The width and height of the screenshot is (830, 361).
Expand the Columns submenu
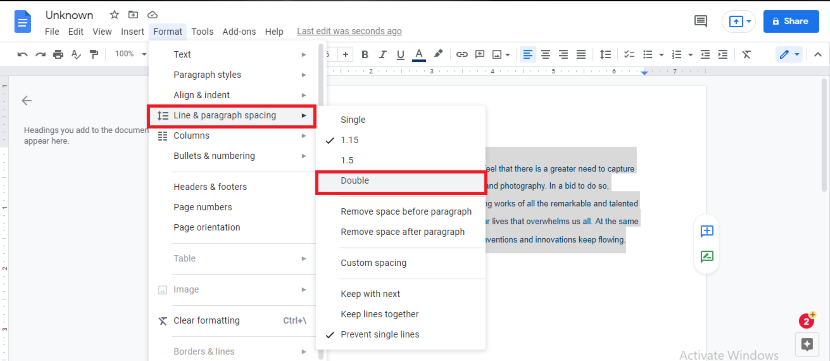click(233, 136)
